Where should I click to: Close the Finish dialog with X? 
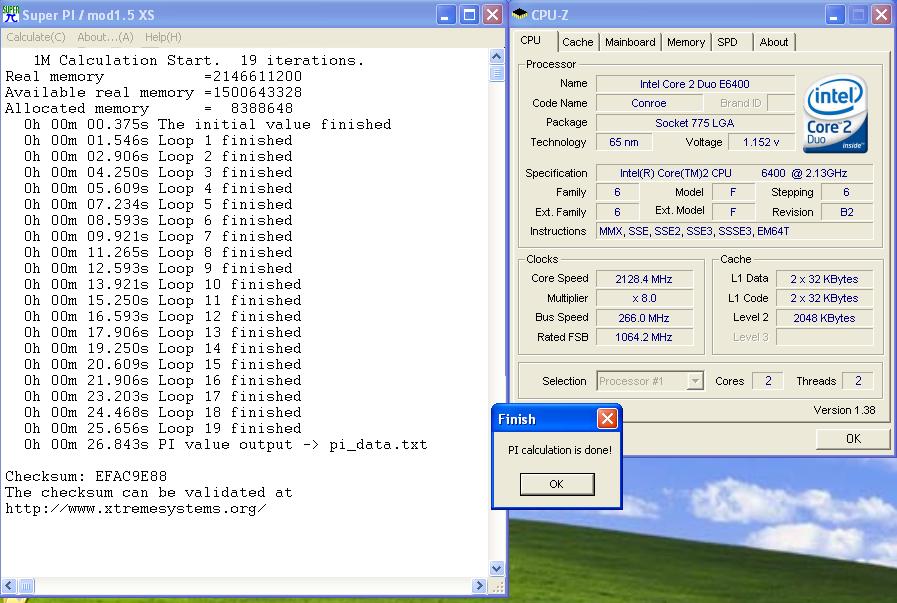point(607,419)
